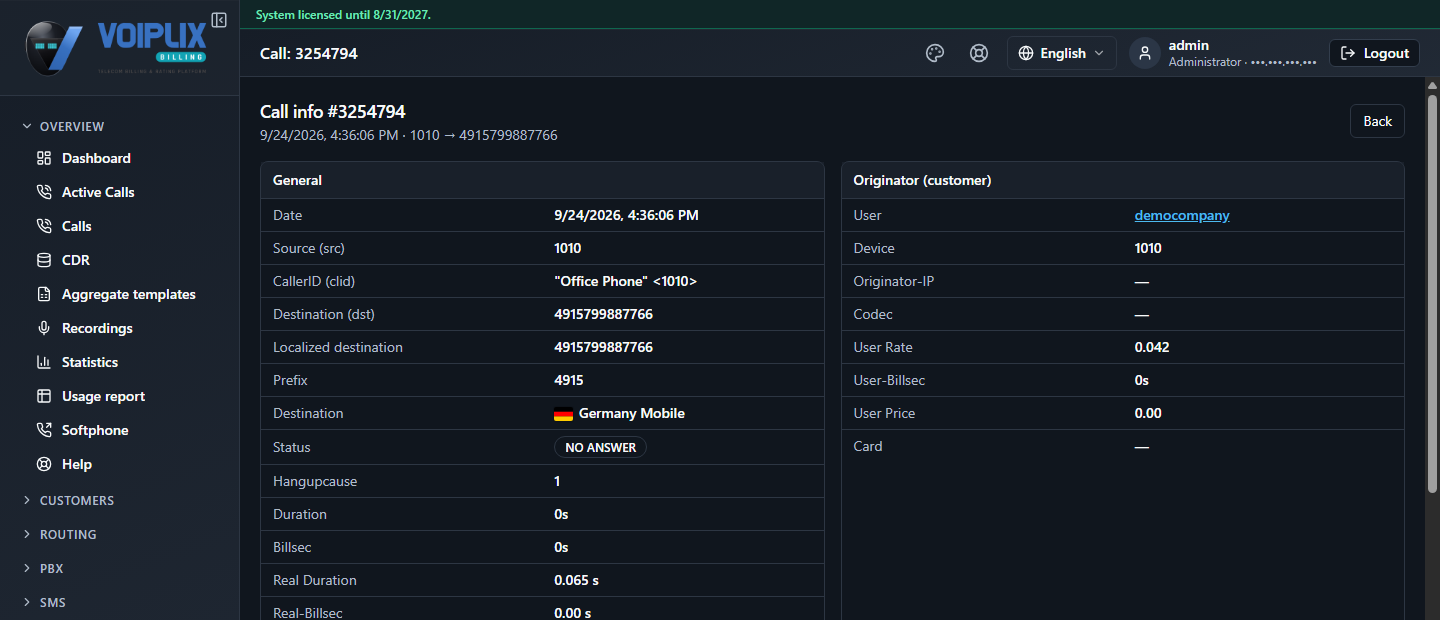Click the Active Calls phone icon
The image size is (1440, 620).
(44, 192)
